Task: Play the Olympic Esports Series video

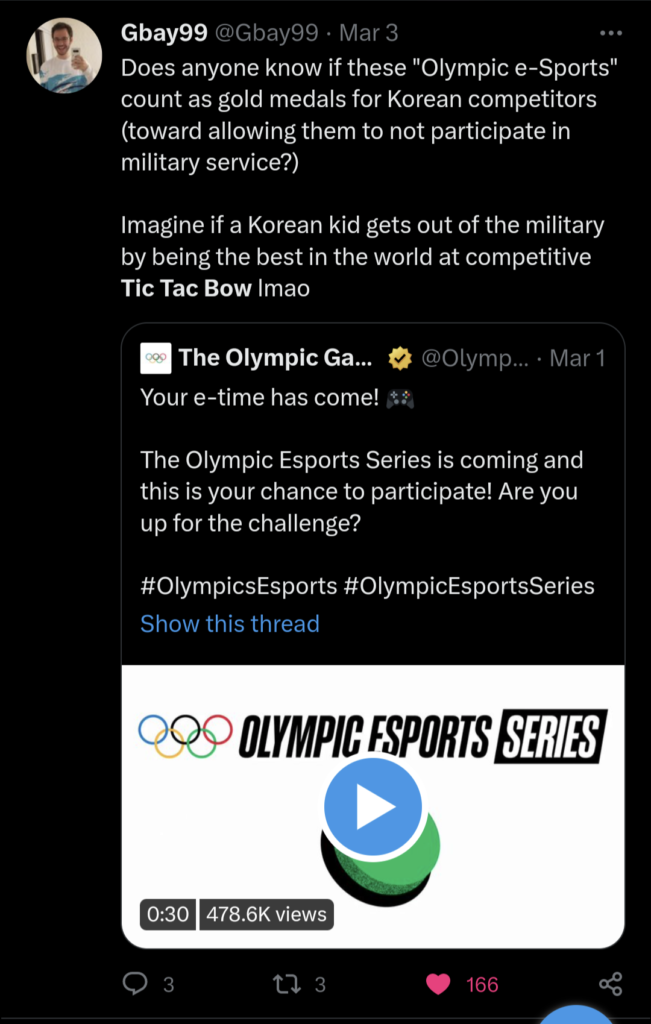Action: click(x=373, y=806)
